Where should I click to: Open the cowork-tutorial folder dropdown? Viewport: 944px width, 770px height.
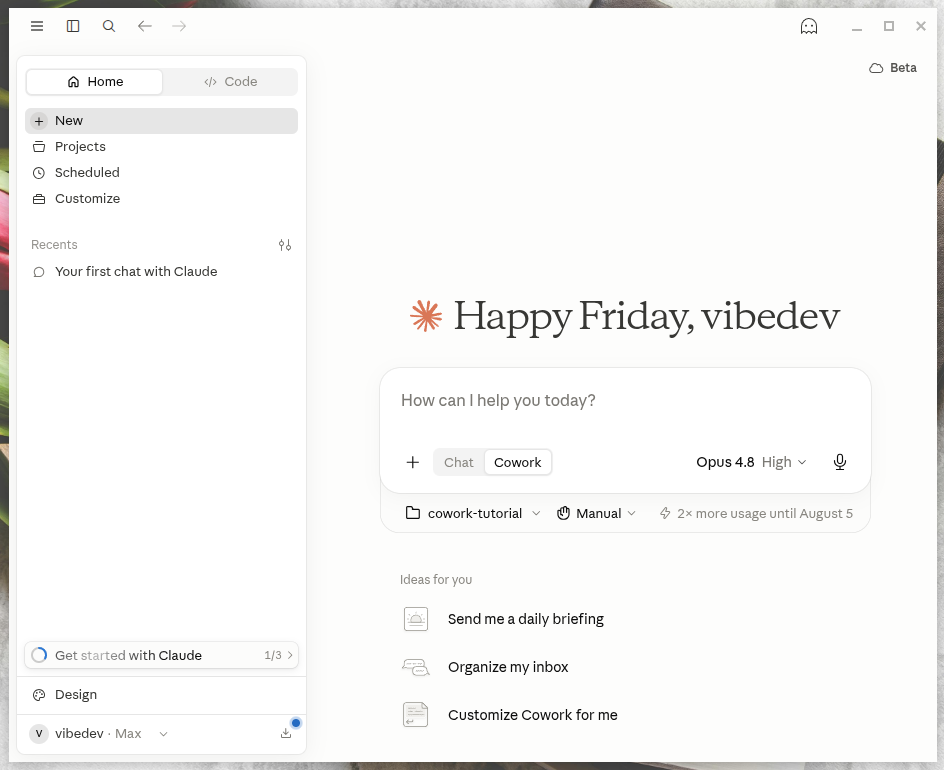(473, 514)
